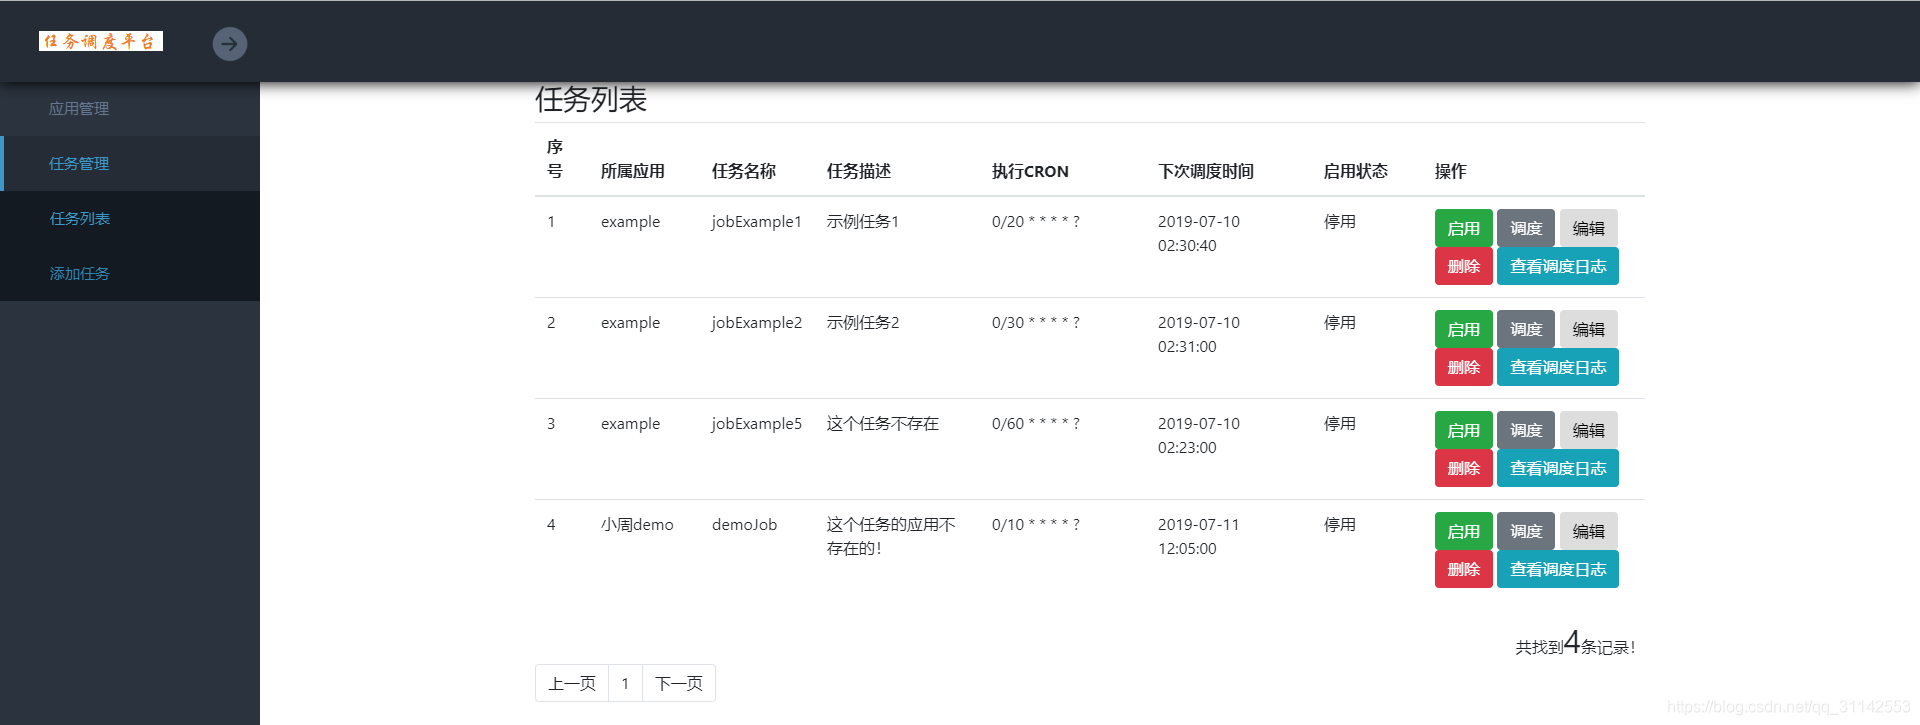Image resolution: width=1920 pixels, height=725 pixels.
Task: Click the 任务名称 column header
Action: [744, 171]
